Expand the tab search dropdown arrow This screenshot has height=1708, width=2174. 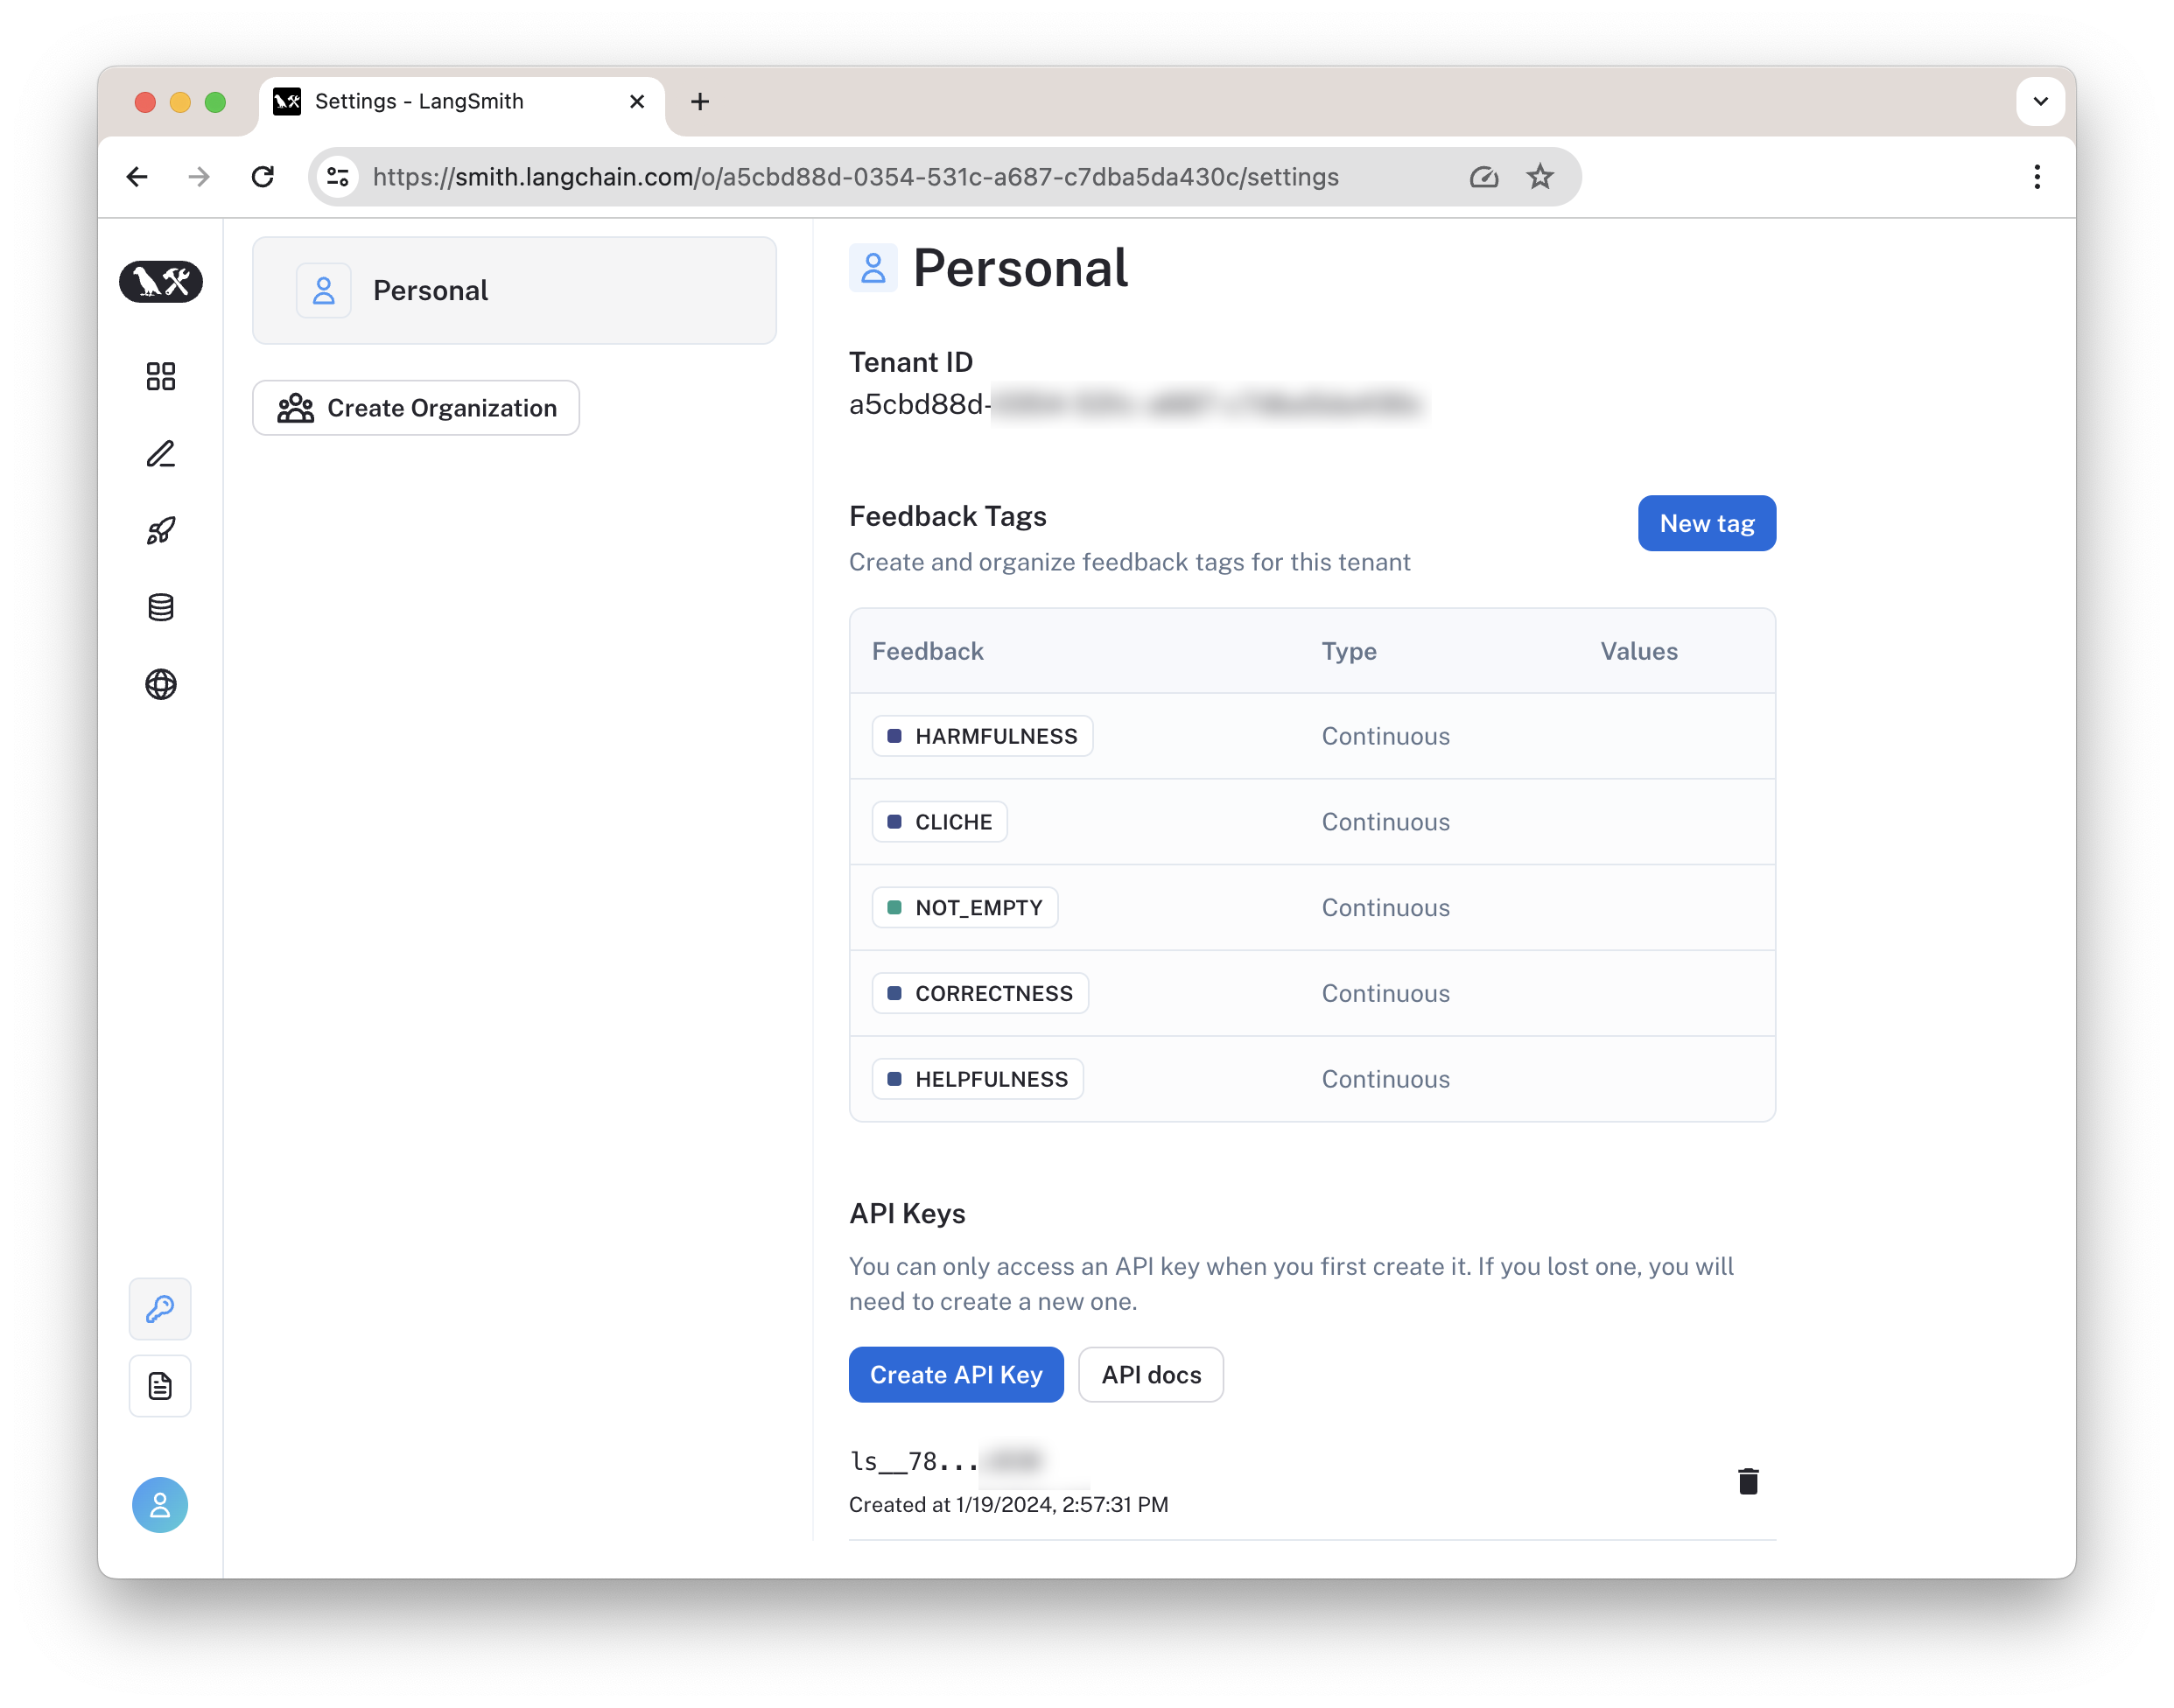[2040, 101]
